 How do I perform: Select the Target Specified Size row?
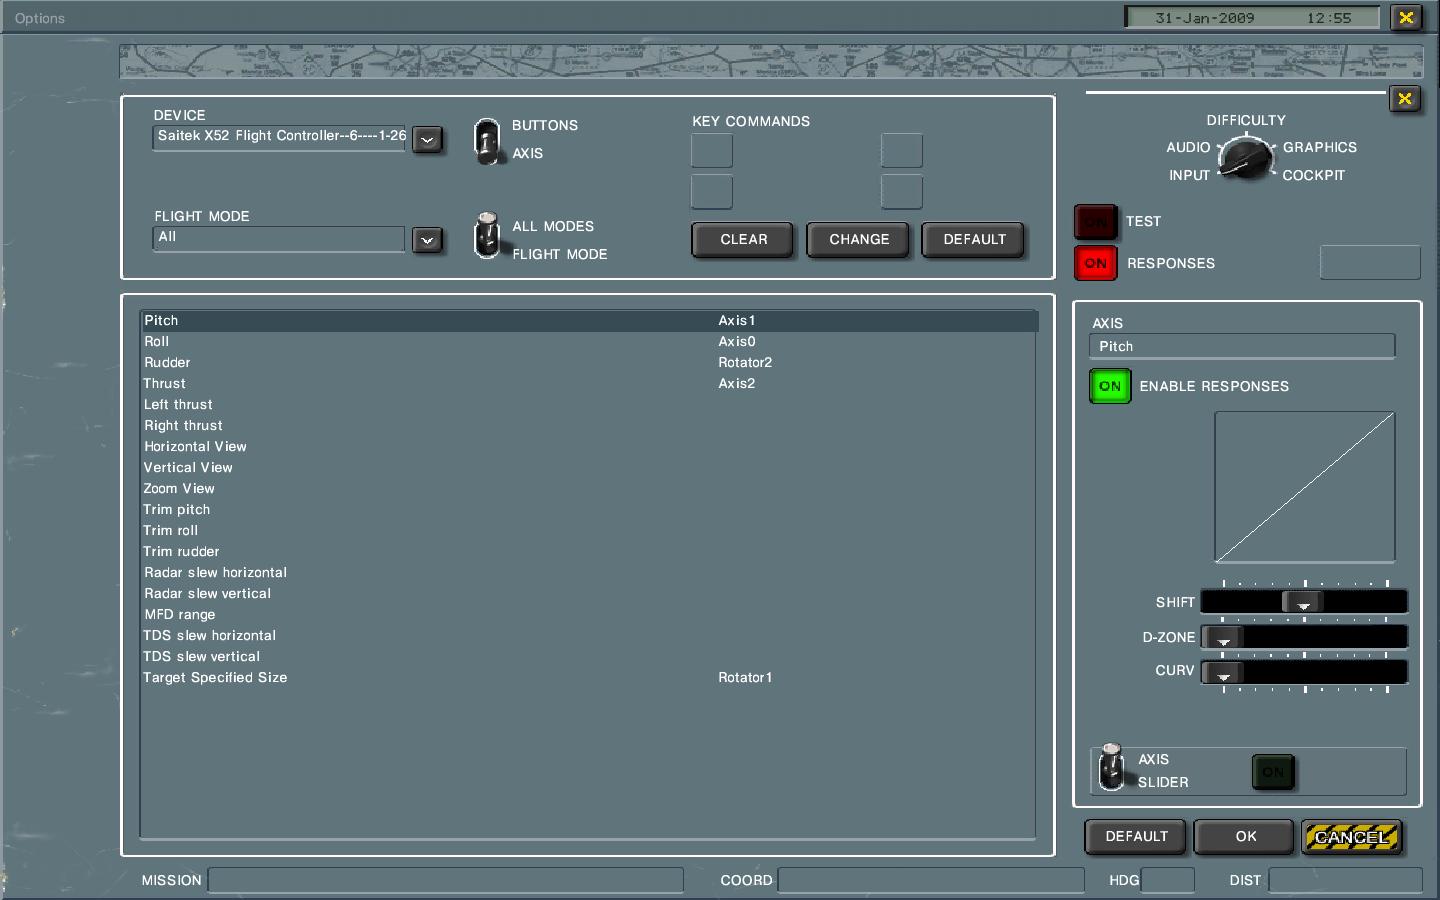pyautogui.click(x=589, y=678)
